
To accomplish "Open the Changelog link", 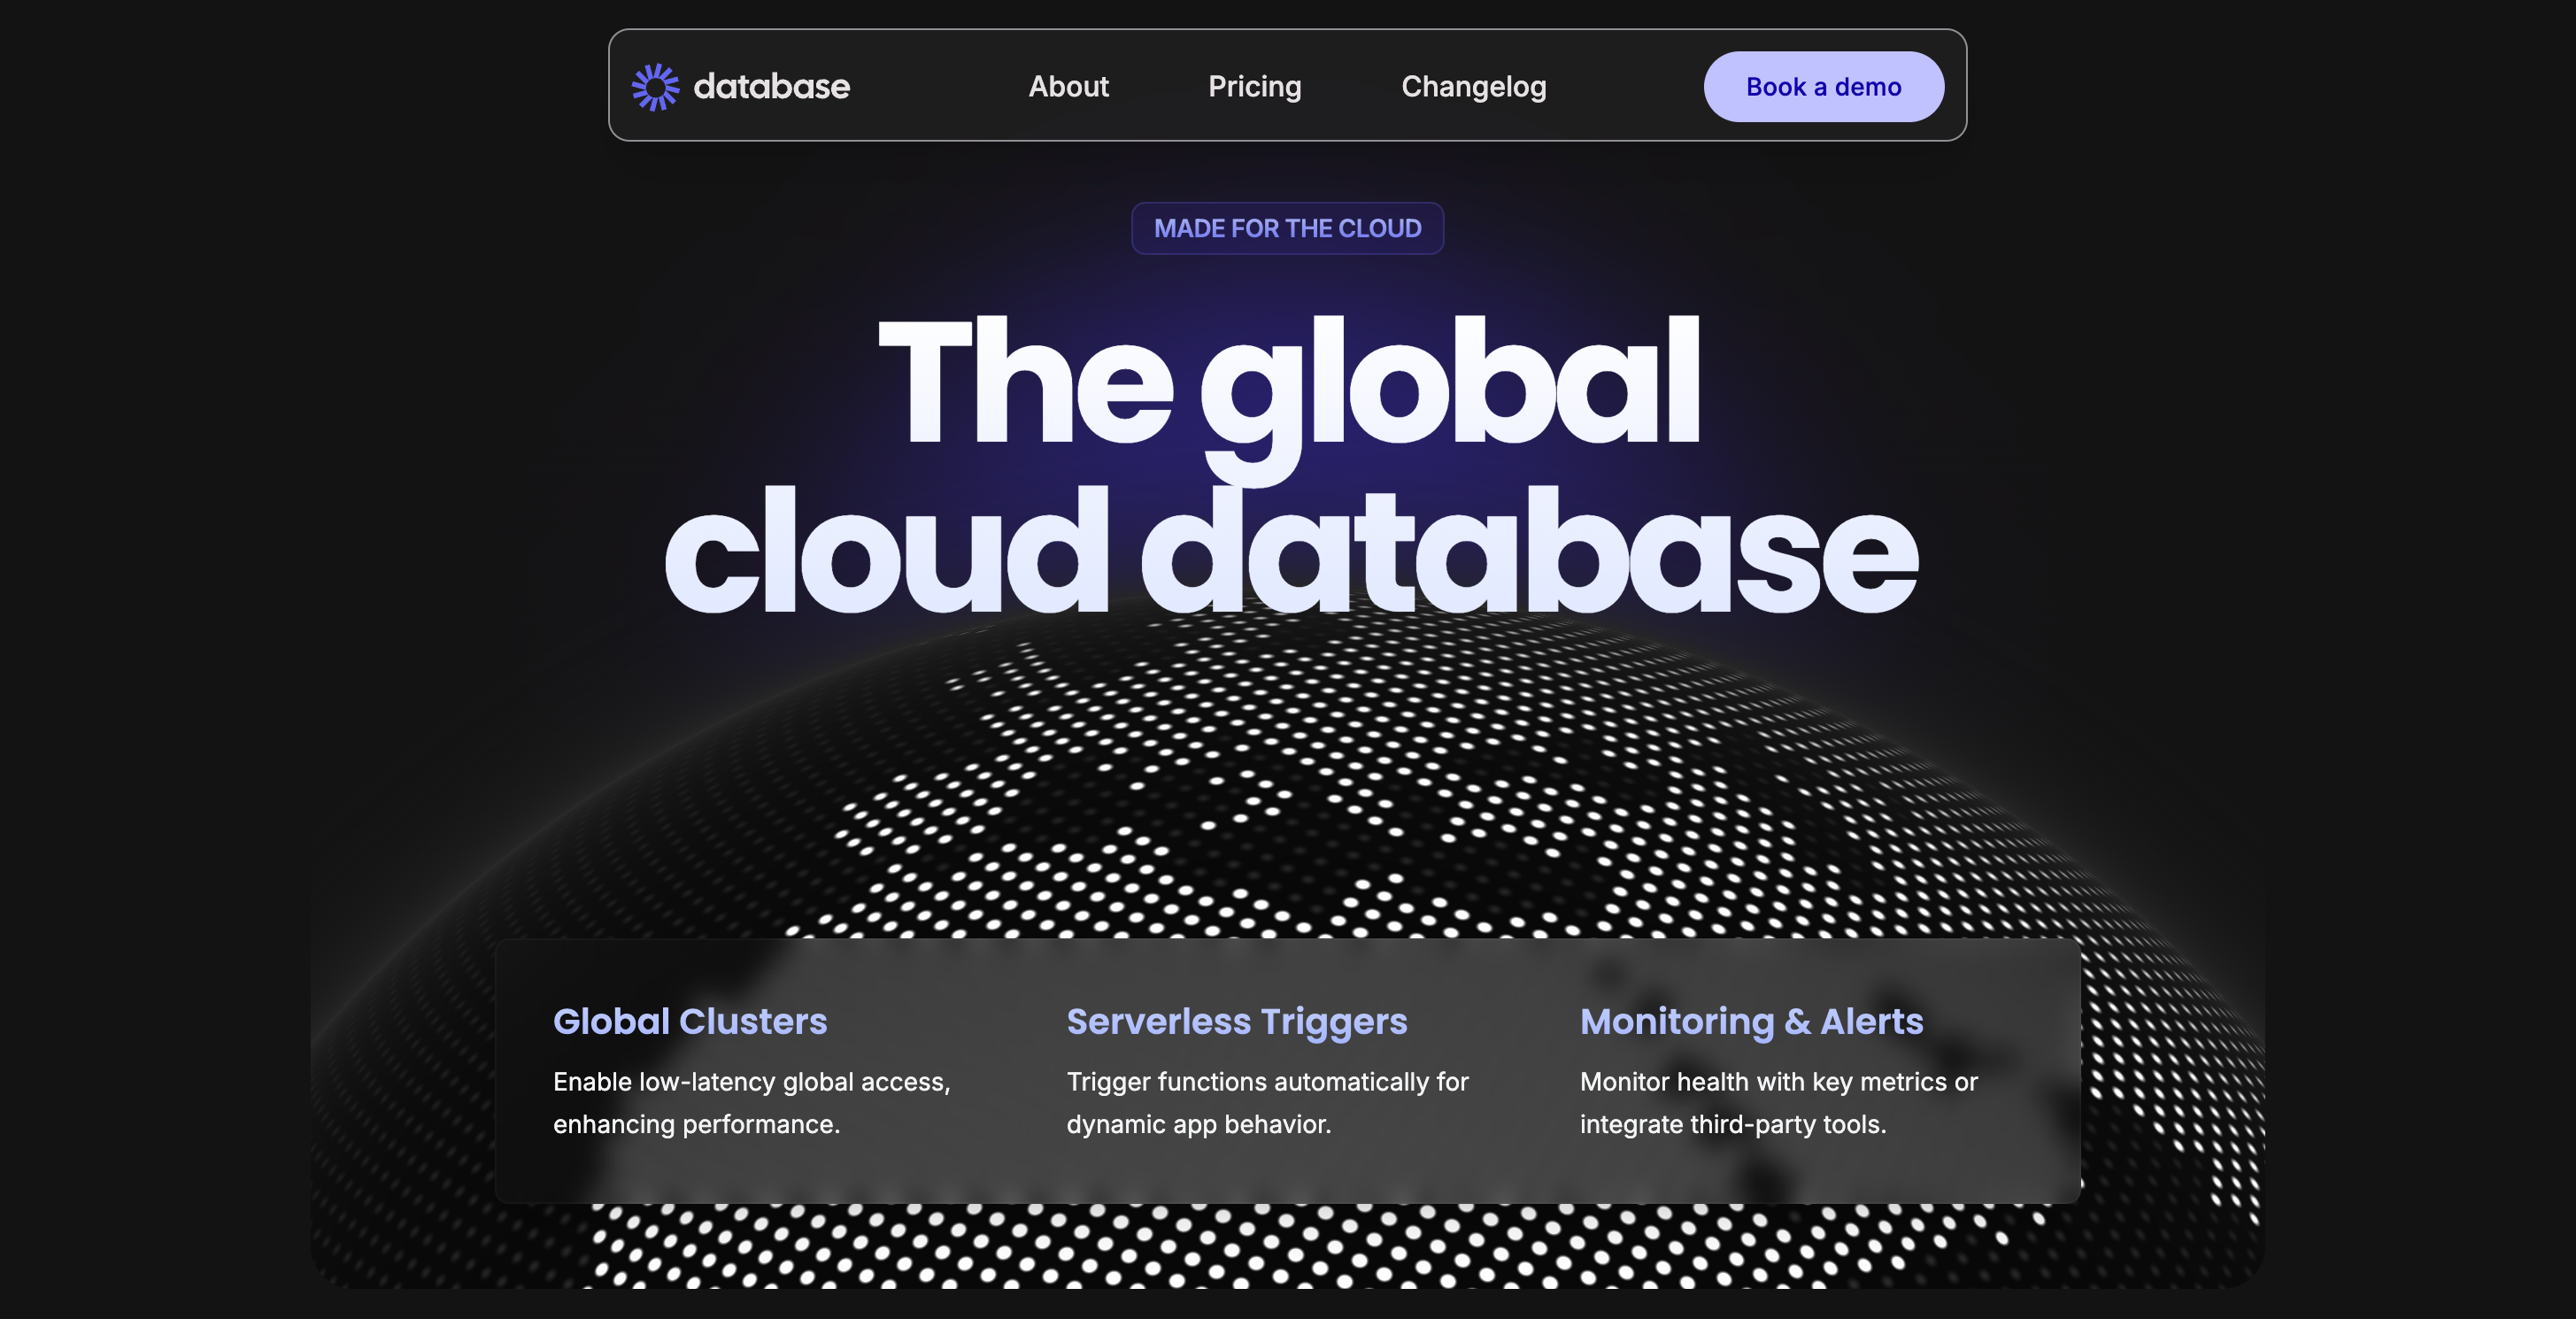I will point(1473,87).
